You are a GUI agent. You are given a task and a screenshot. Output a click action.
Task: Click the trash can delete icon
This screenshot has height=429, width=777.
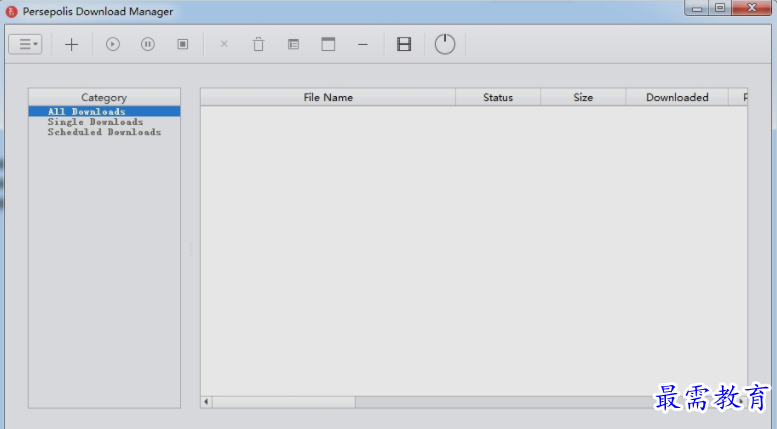pyautogui.click(x=258, y=44)
